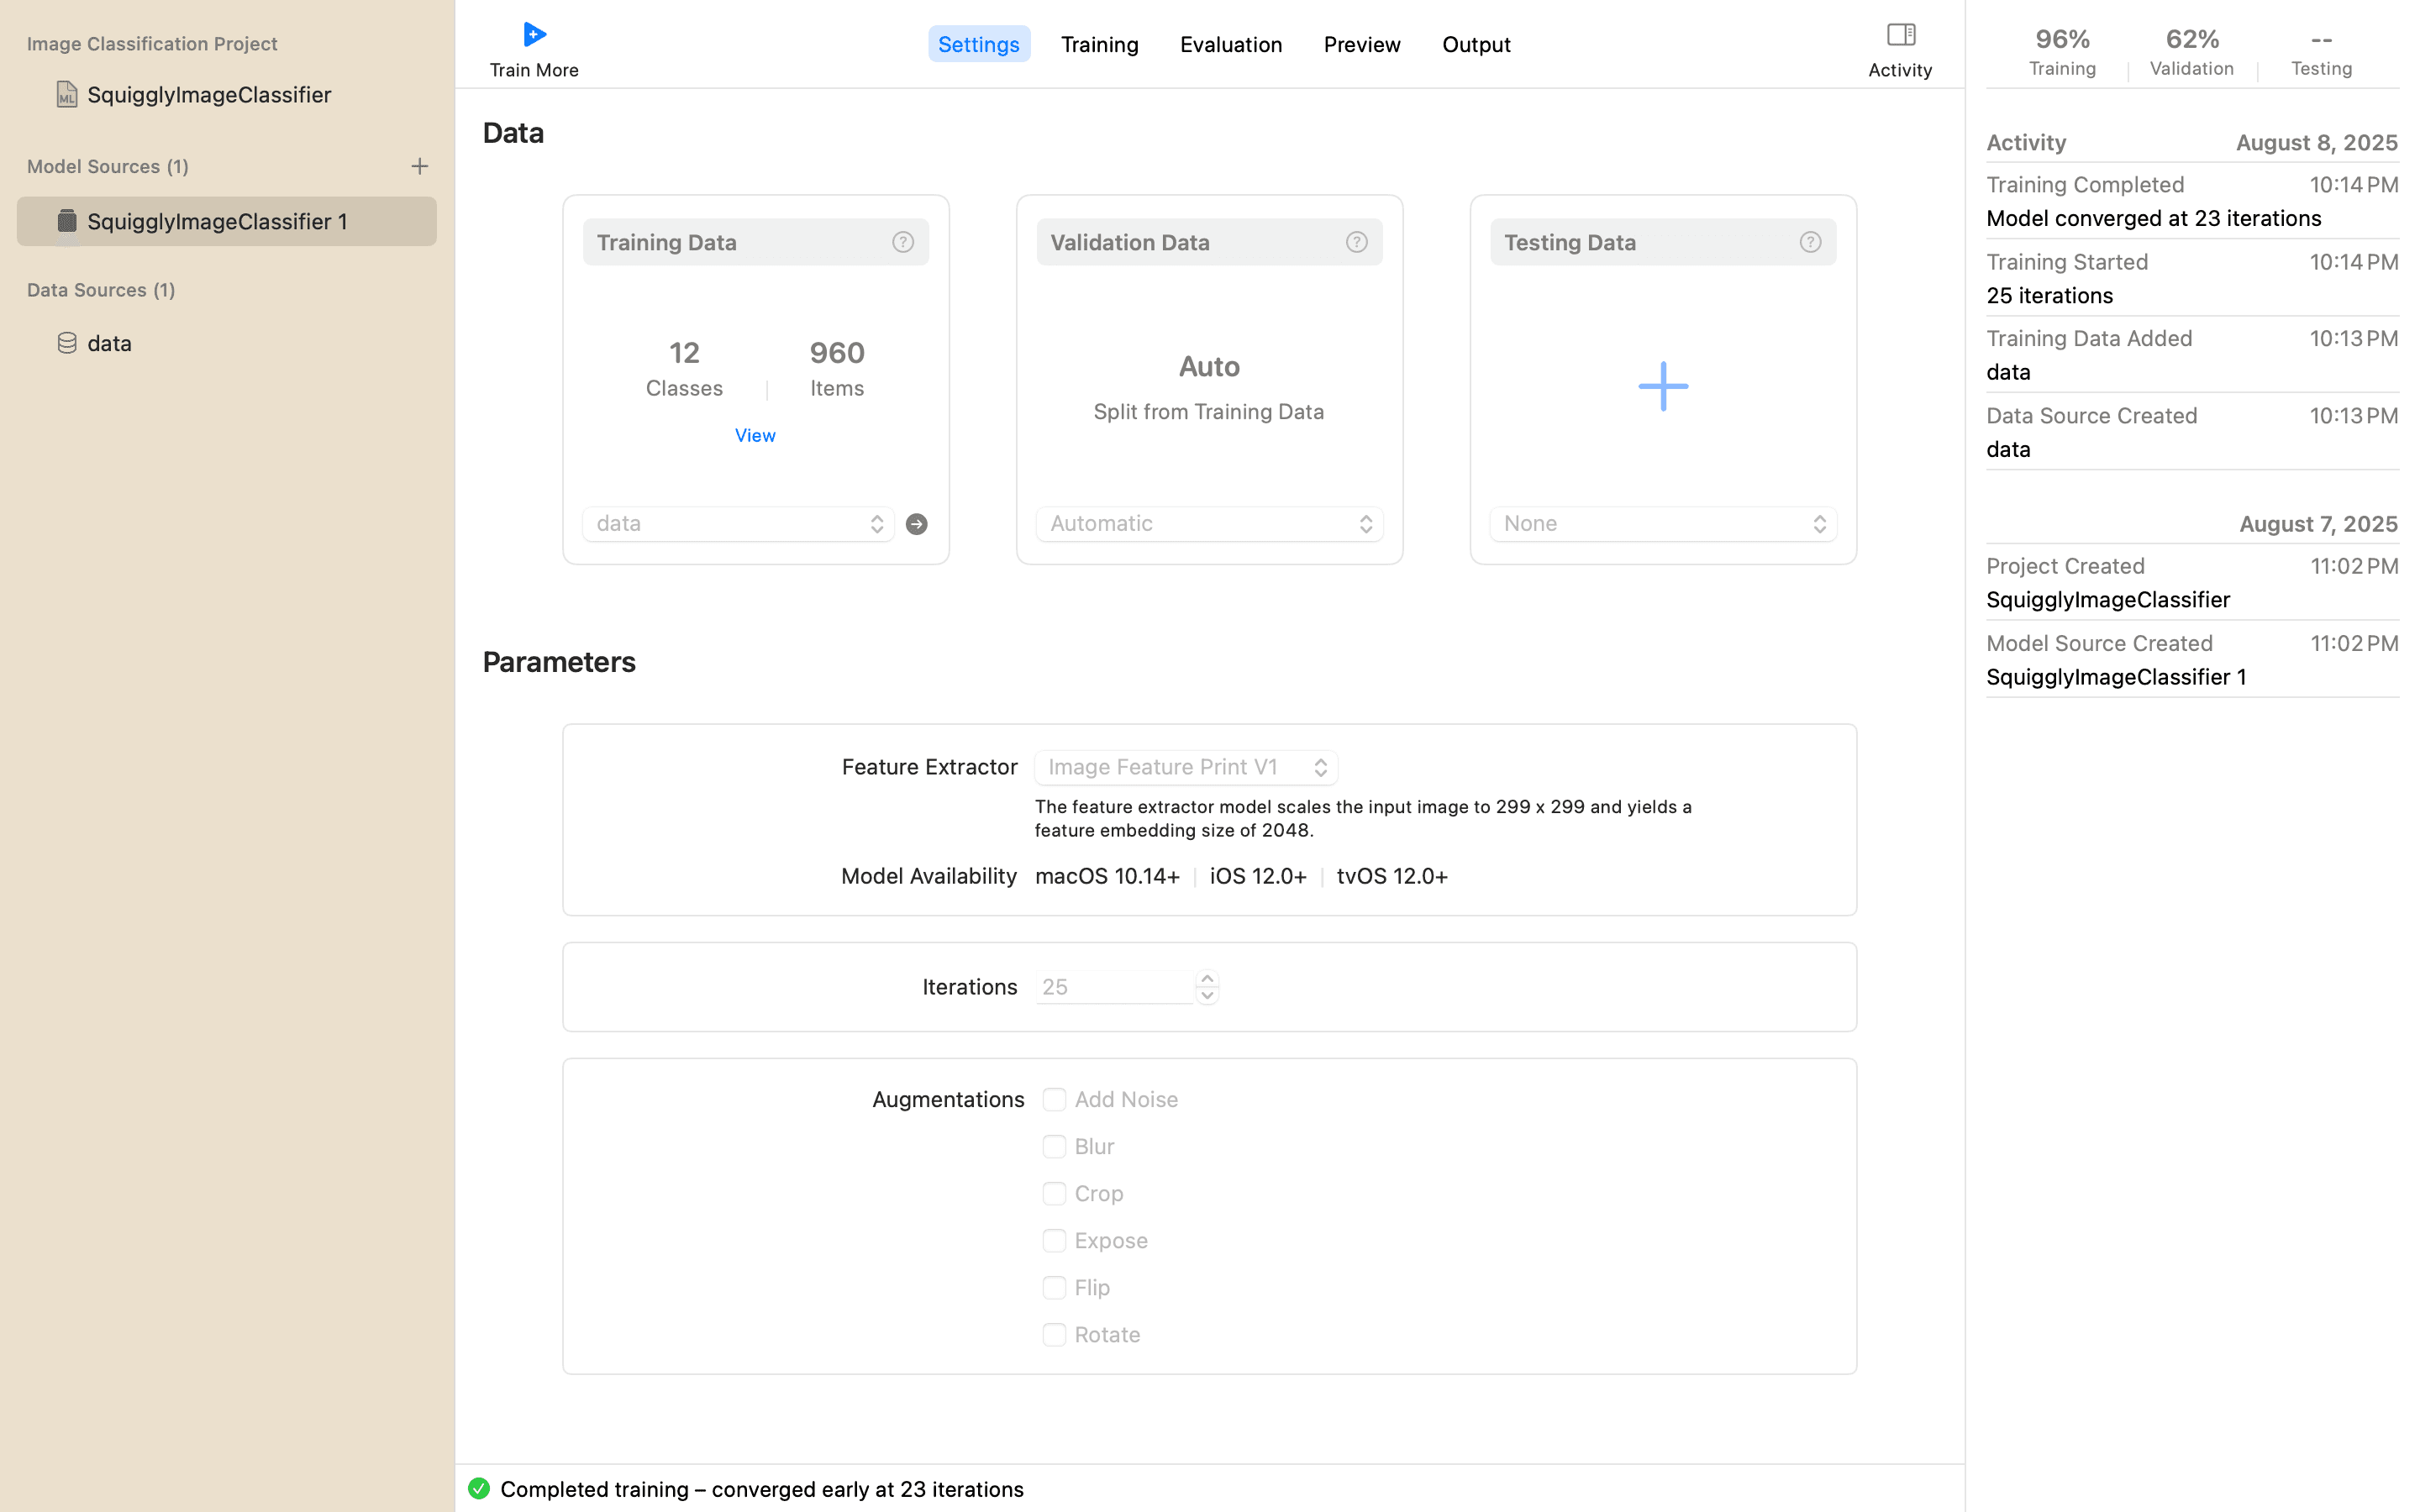
Task: Open the Feature Extractor dropdown
Action: pos(1186,767)
